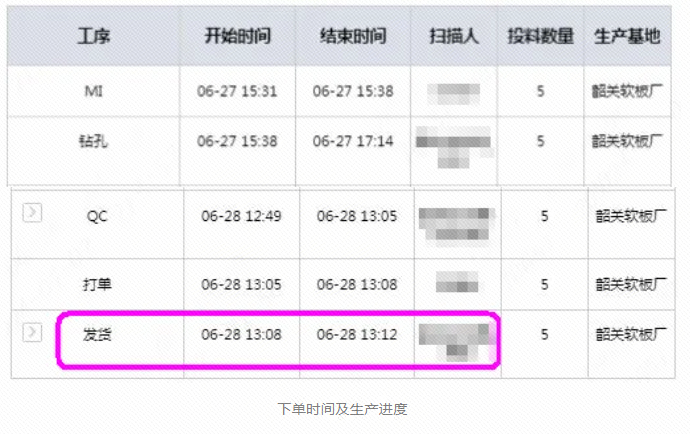The width and height of the screenshot is (690, 434).
Task: Click the QC process name
Action: coord(97,216)
